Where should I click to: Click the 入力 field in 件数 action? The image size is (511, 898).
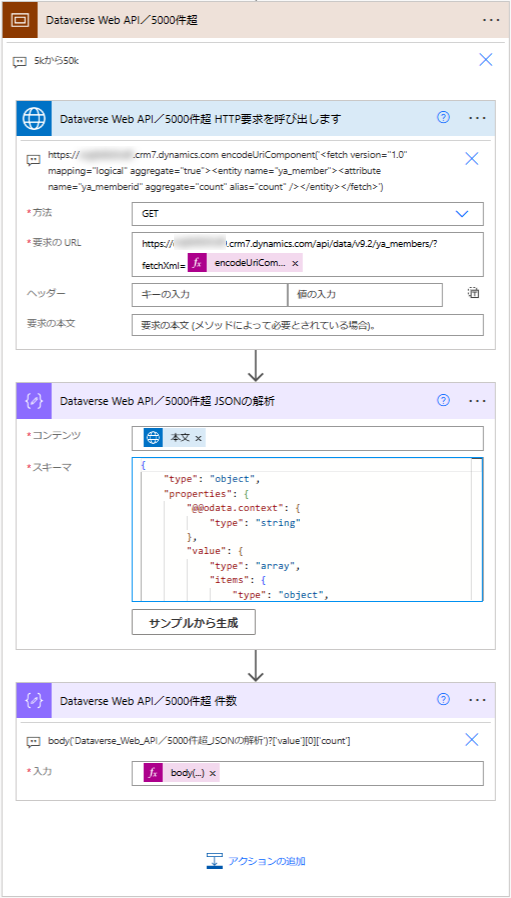click(x=308, y=773)
